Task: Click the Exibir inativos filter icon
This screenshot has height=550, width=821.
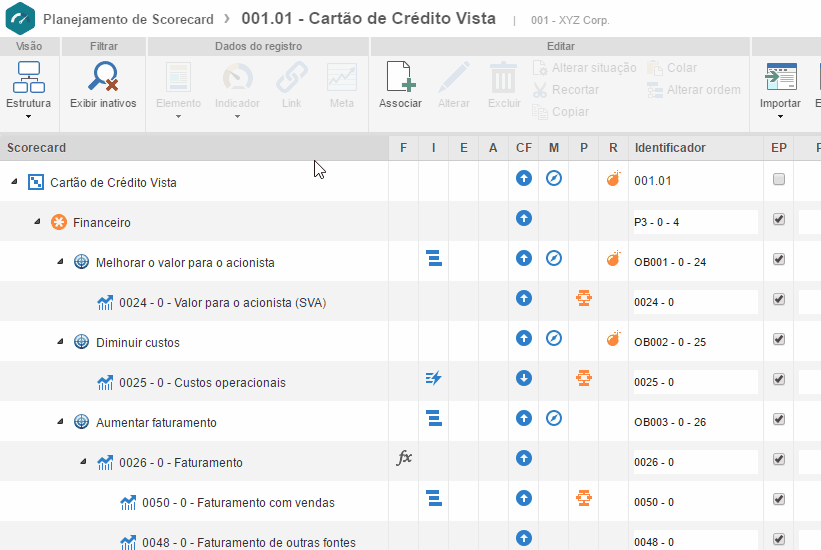Action: coord(103,78)
